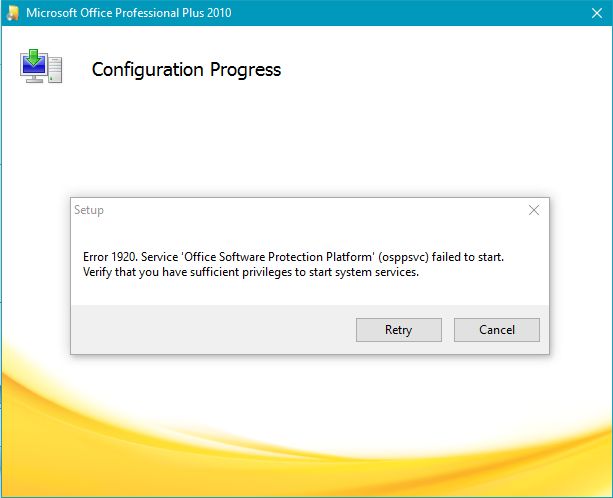613x498 pixels.
Task: Close the Microsoft Office Professional Plus 2010 window
Action: 597,13
